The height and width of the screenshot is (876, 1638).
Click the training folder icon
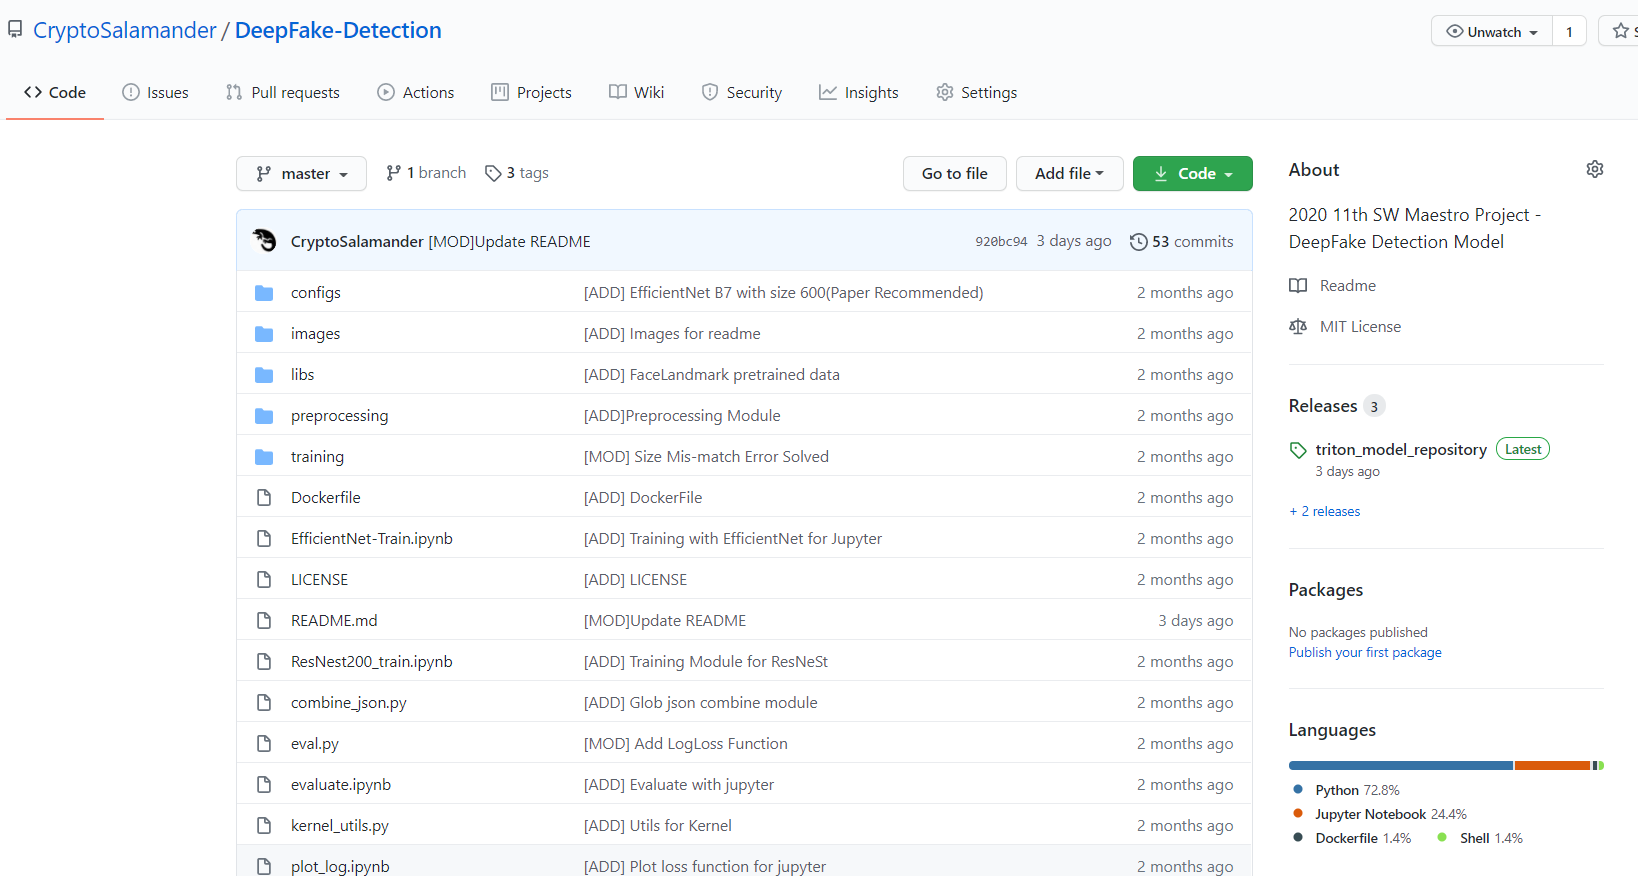pyautogui.click(x=264, y=457)
